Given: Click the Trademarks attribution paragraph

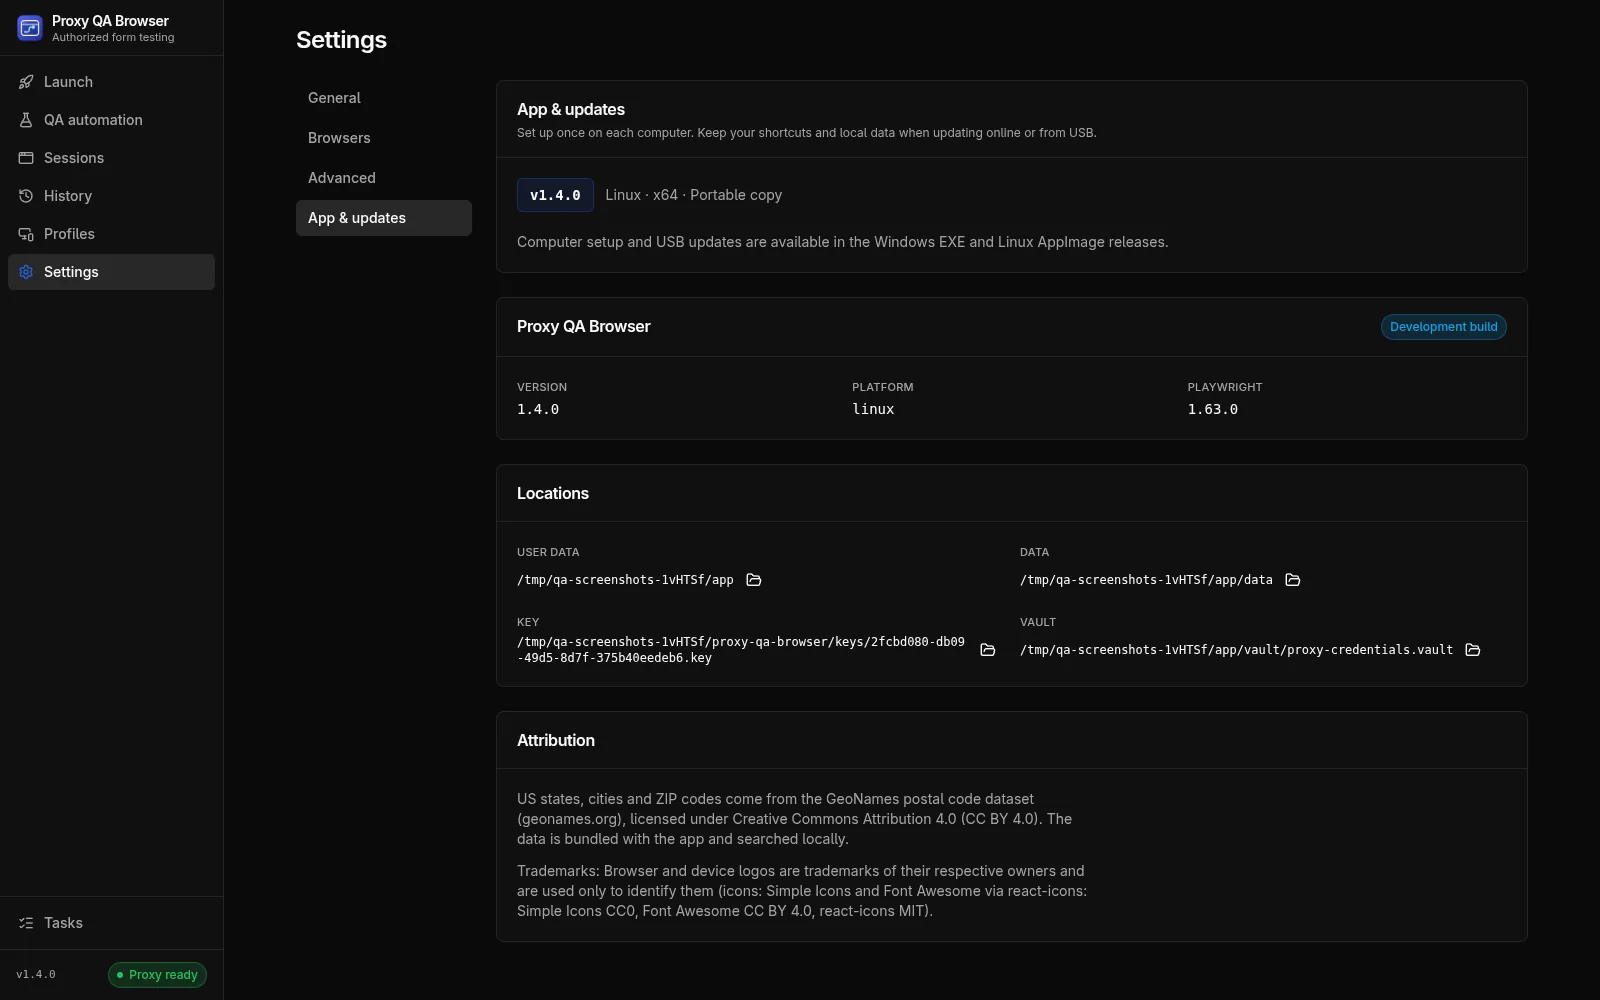Looking at the screenshot, I should click(x=802, y=891).
